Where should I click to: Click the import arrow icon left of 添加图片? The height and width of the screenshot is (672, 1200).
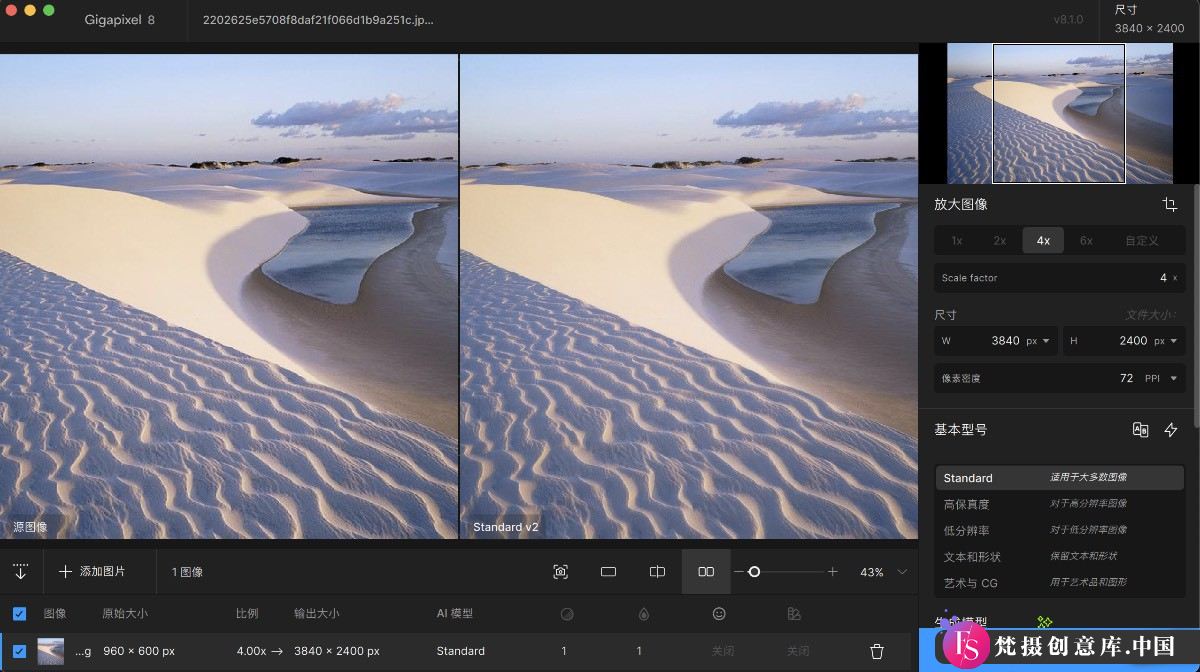(20, 572)
